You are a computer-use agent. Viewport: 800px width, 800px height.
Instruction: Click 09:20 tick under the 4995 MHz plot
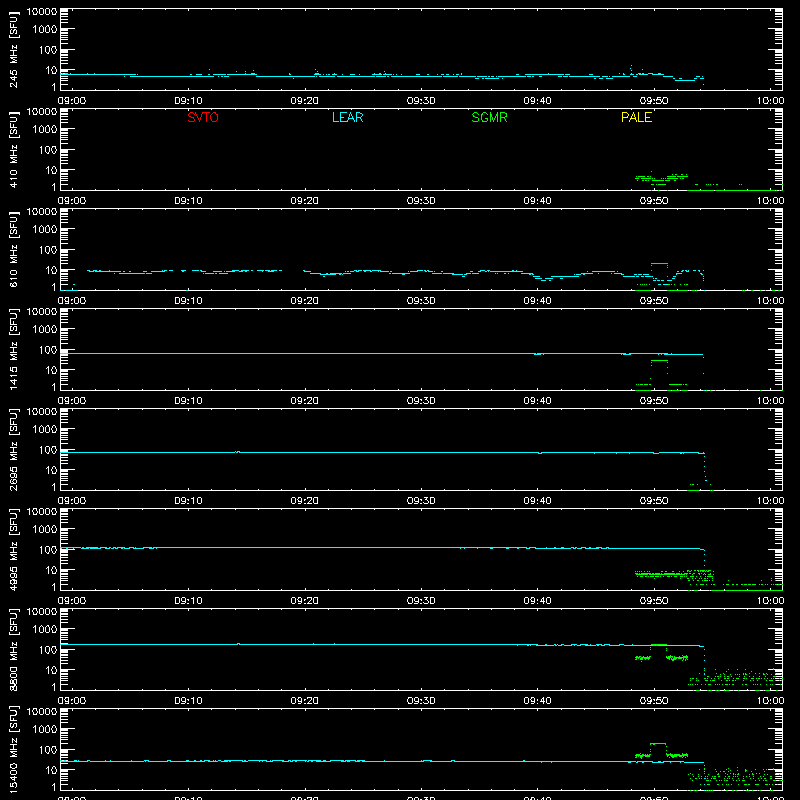coord(305,601)
